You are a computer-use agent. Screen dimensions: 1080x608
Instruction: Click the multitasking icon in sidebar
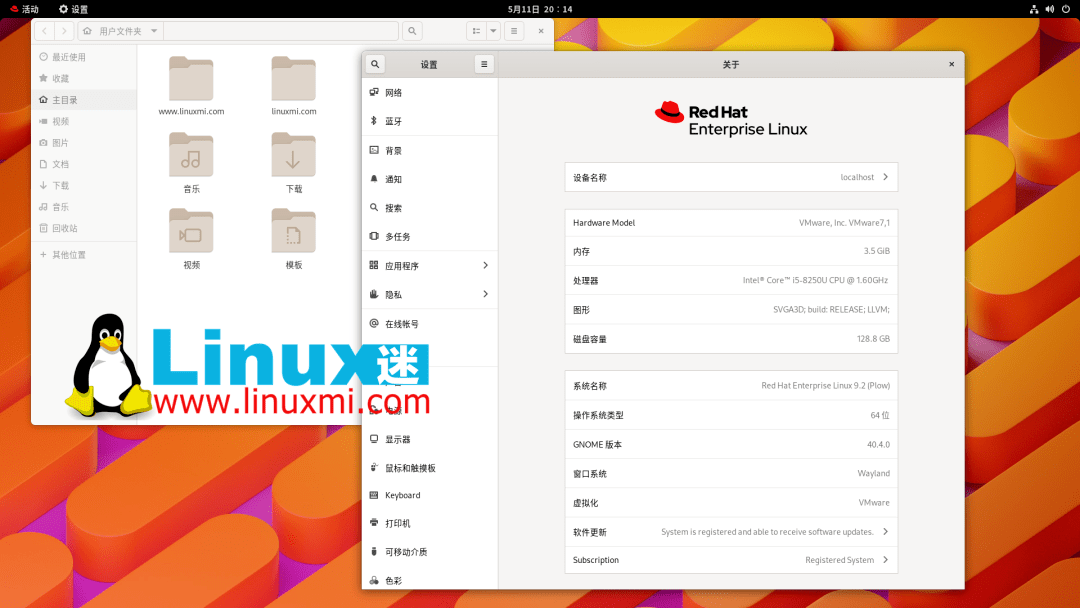click(x=374, y=235)
